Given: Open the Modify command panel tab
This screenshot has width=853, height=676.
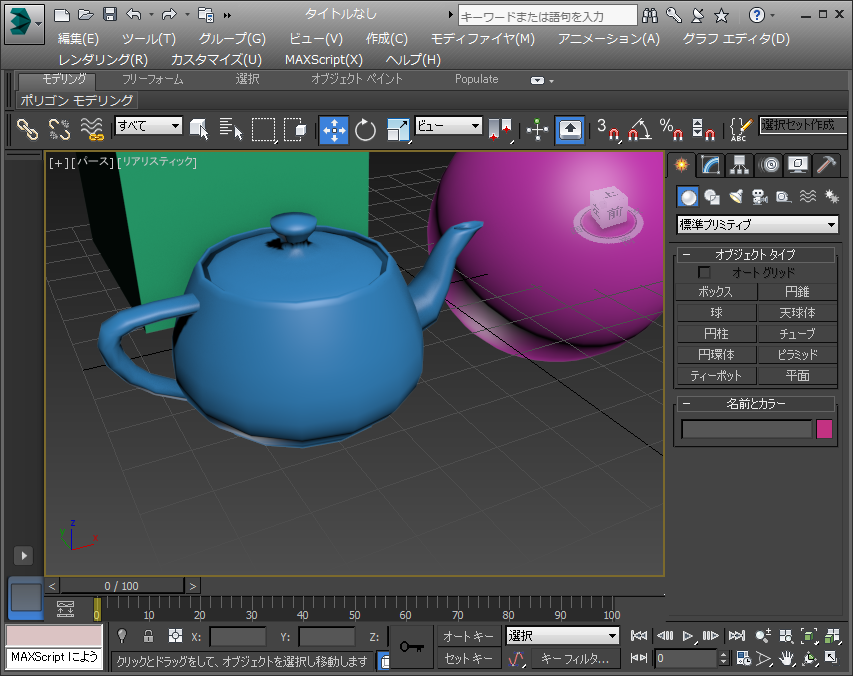Looking at the screenshot, I should pyautogui.click(x=711, y=165).
